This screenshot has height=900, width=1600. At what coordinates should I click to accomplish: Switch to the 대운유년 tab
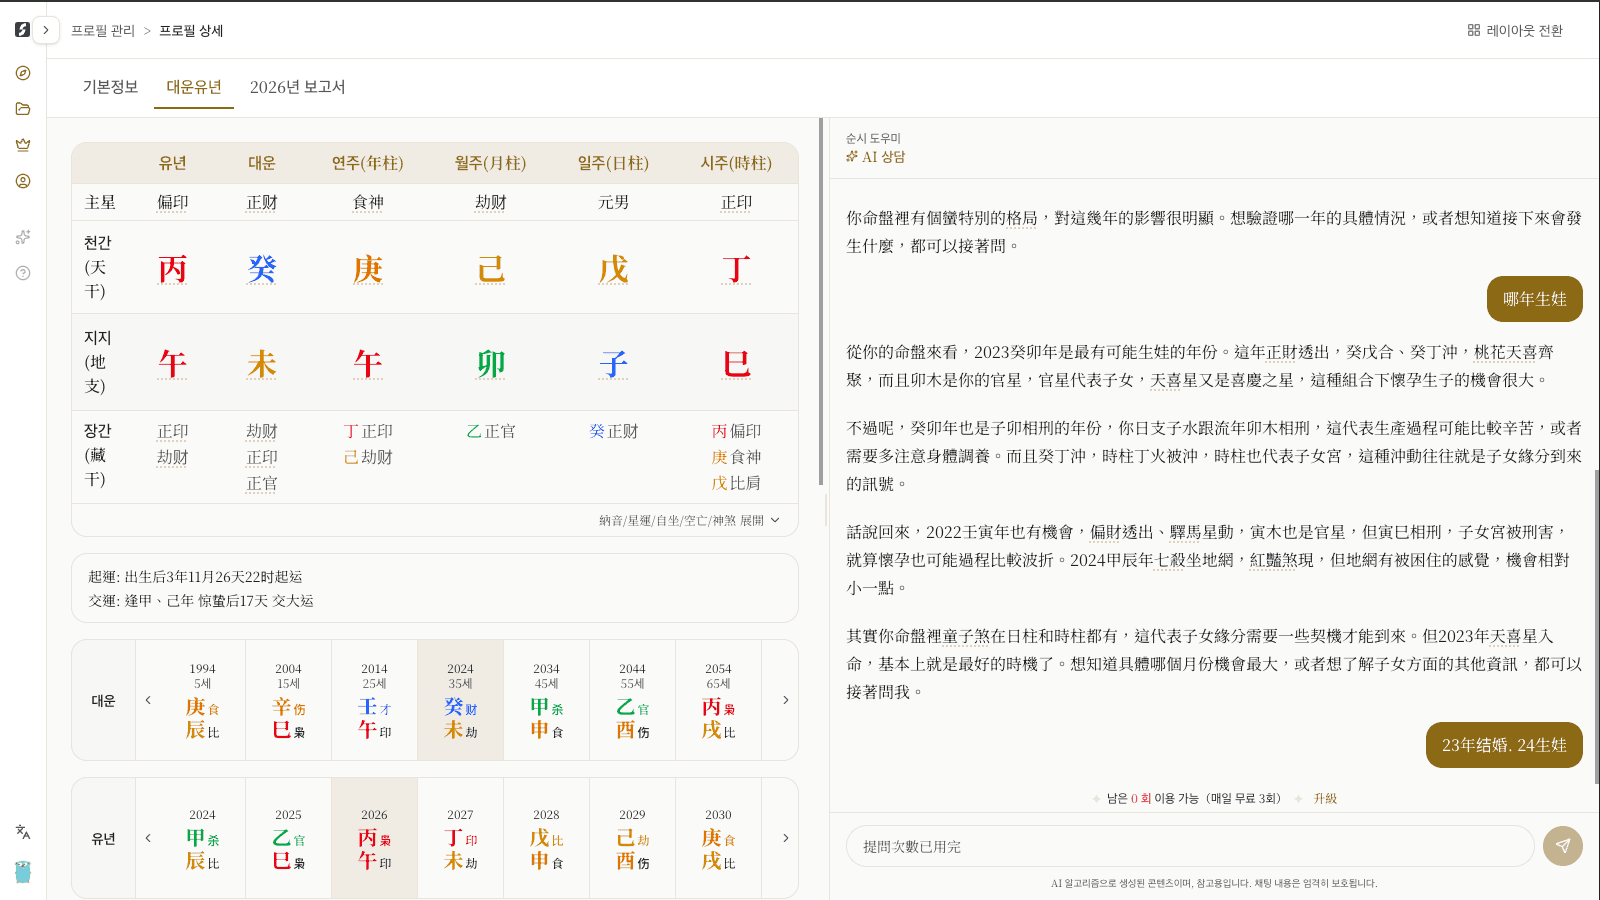point(194,87)
